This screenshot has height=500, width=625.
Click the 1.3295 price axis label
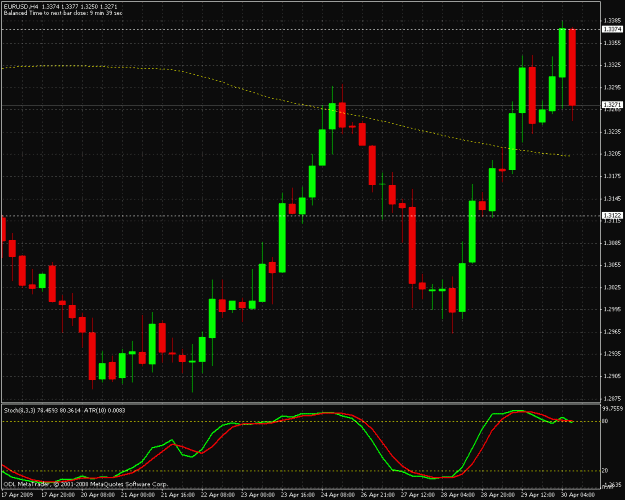[x=612, y=87]
